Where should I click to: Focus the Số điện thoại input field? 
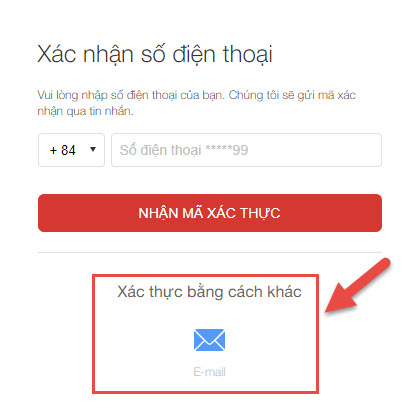pos(246,150)
